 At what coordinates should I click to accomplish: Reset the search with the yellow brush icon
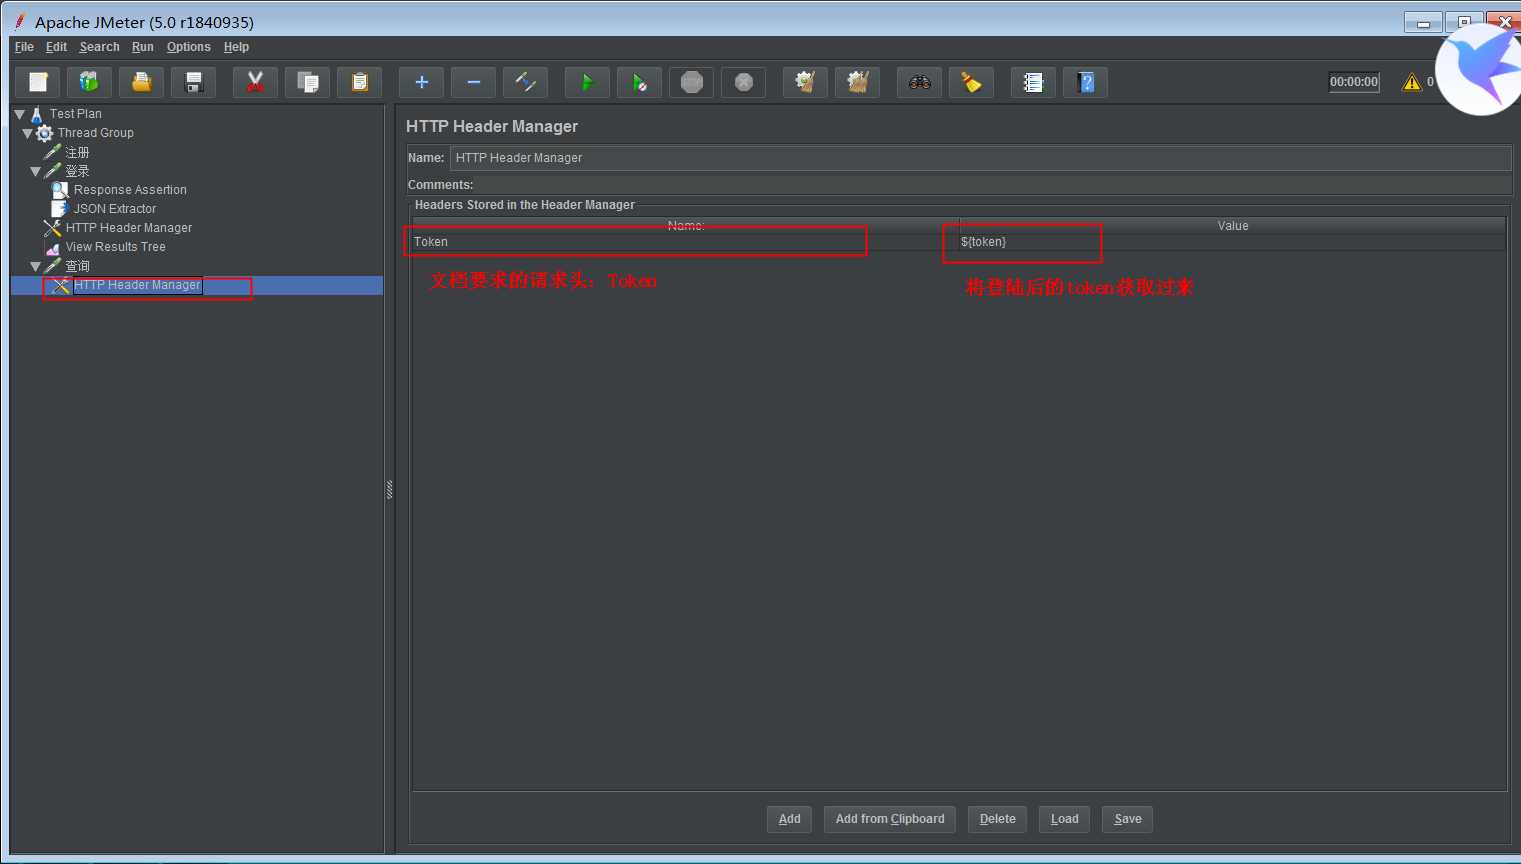[972, 82]
